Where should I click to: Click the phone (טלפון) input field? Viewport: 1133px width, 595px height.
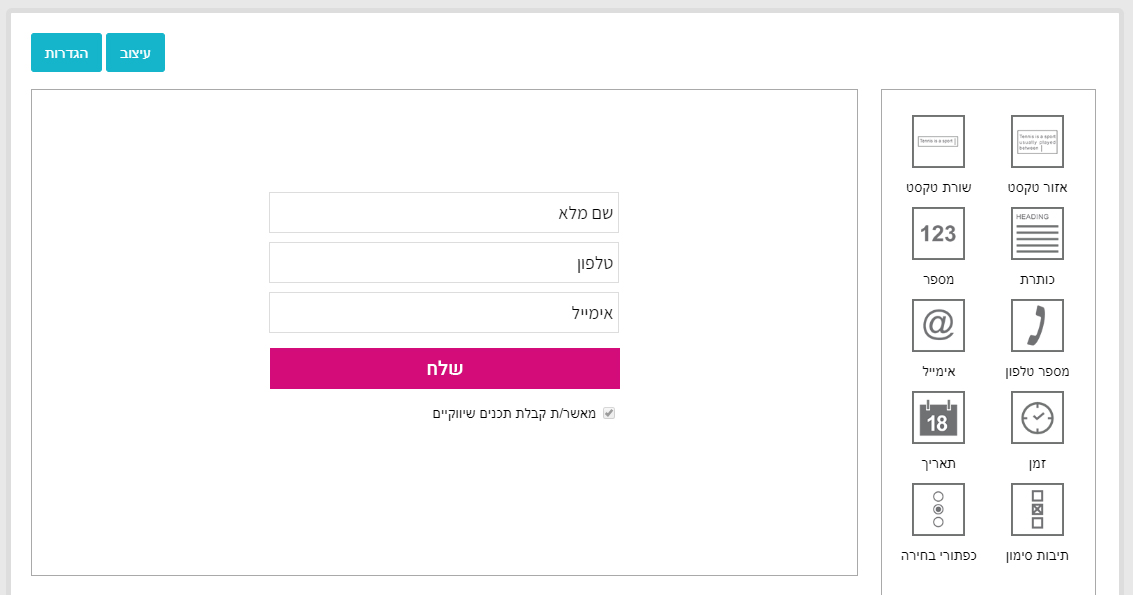click(444, 262)
